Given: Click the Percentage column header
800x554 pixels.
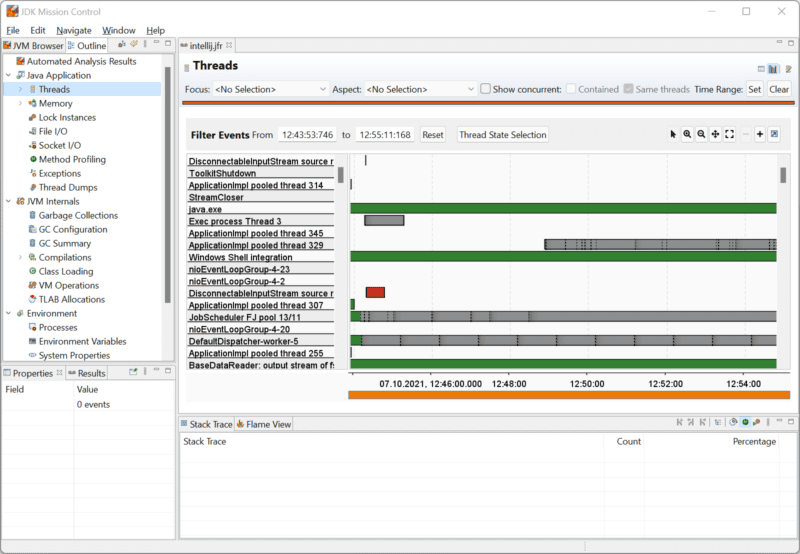Looking at the screenshot, I should (754, 441).
